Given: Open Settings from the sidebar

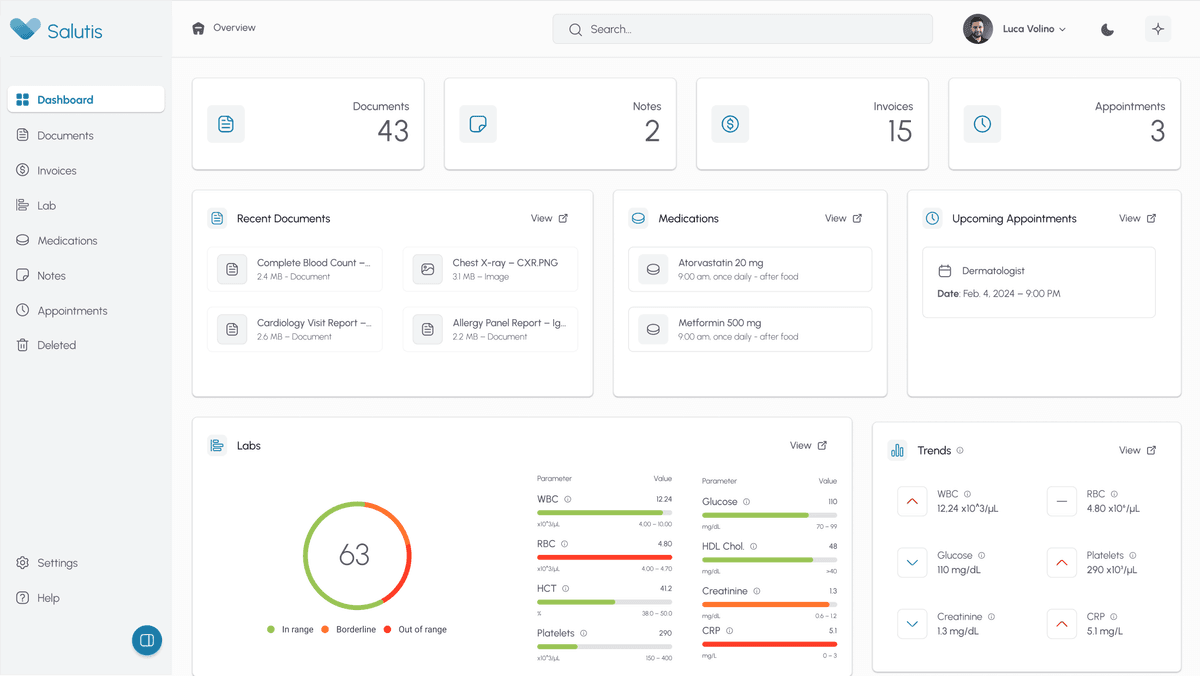Looking at the screenshot, I should coord(49,562).
